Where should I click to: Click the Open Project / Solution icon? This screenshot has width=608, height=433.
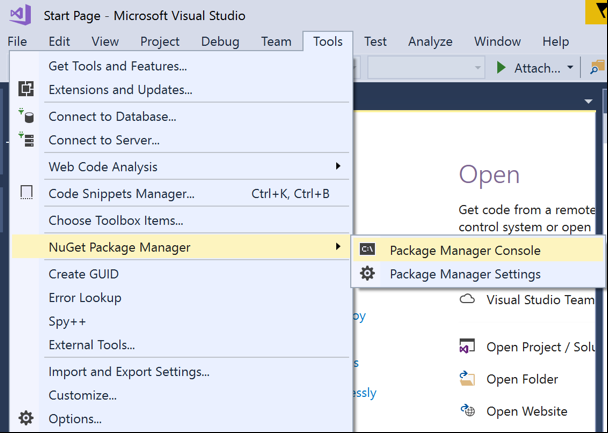pos(467,346)
